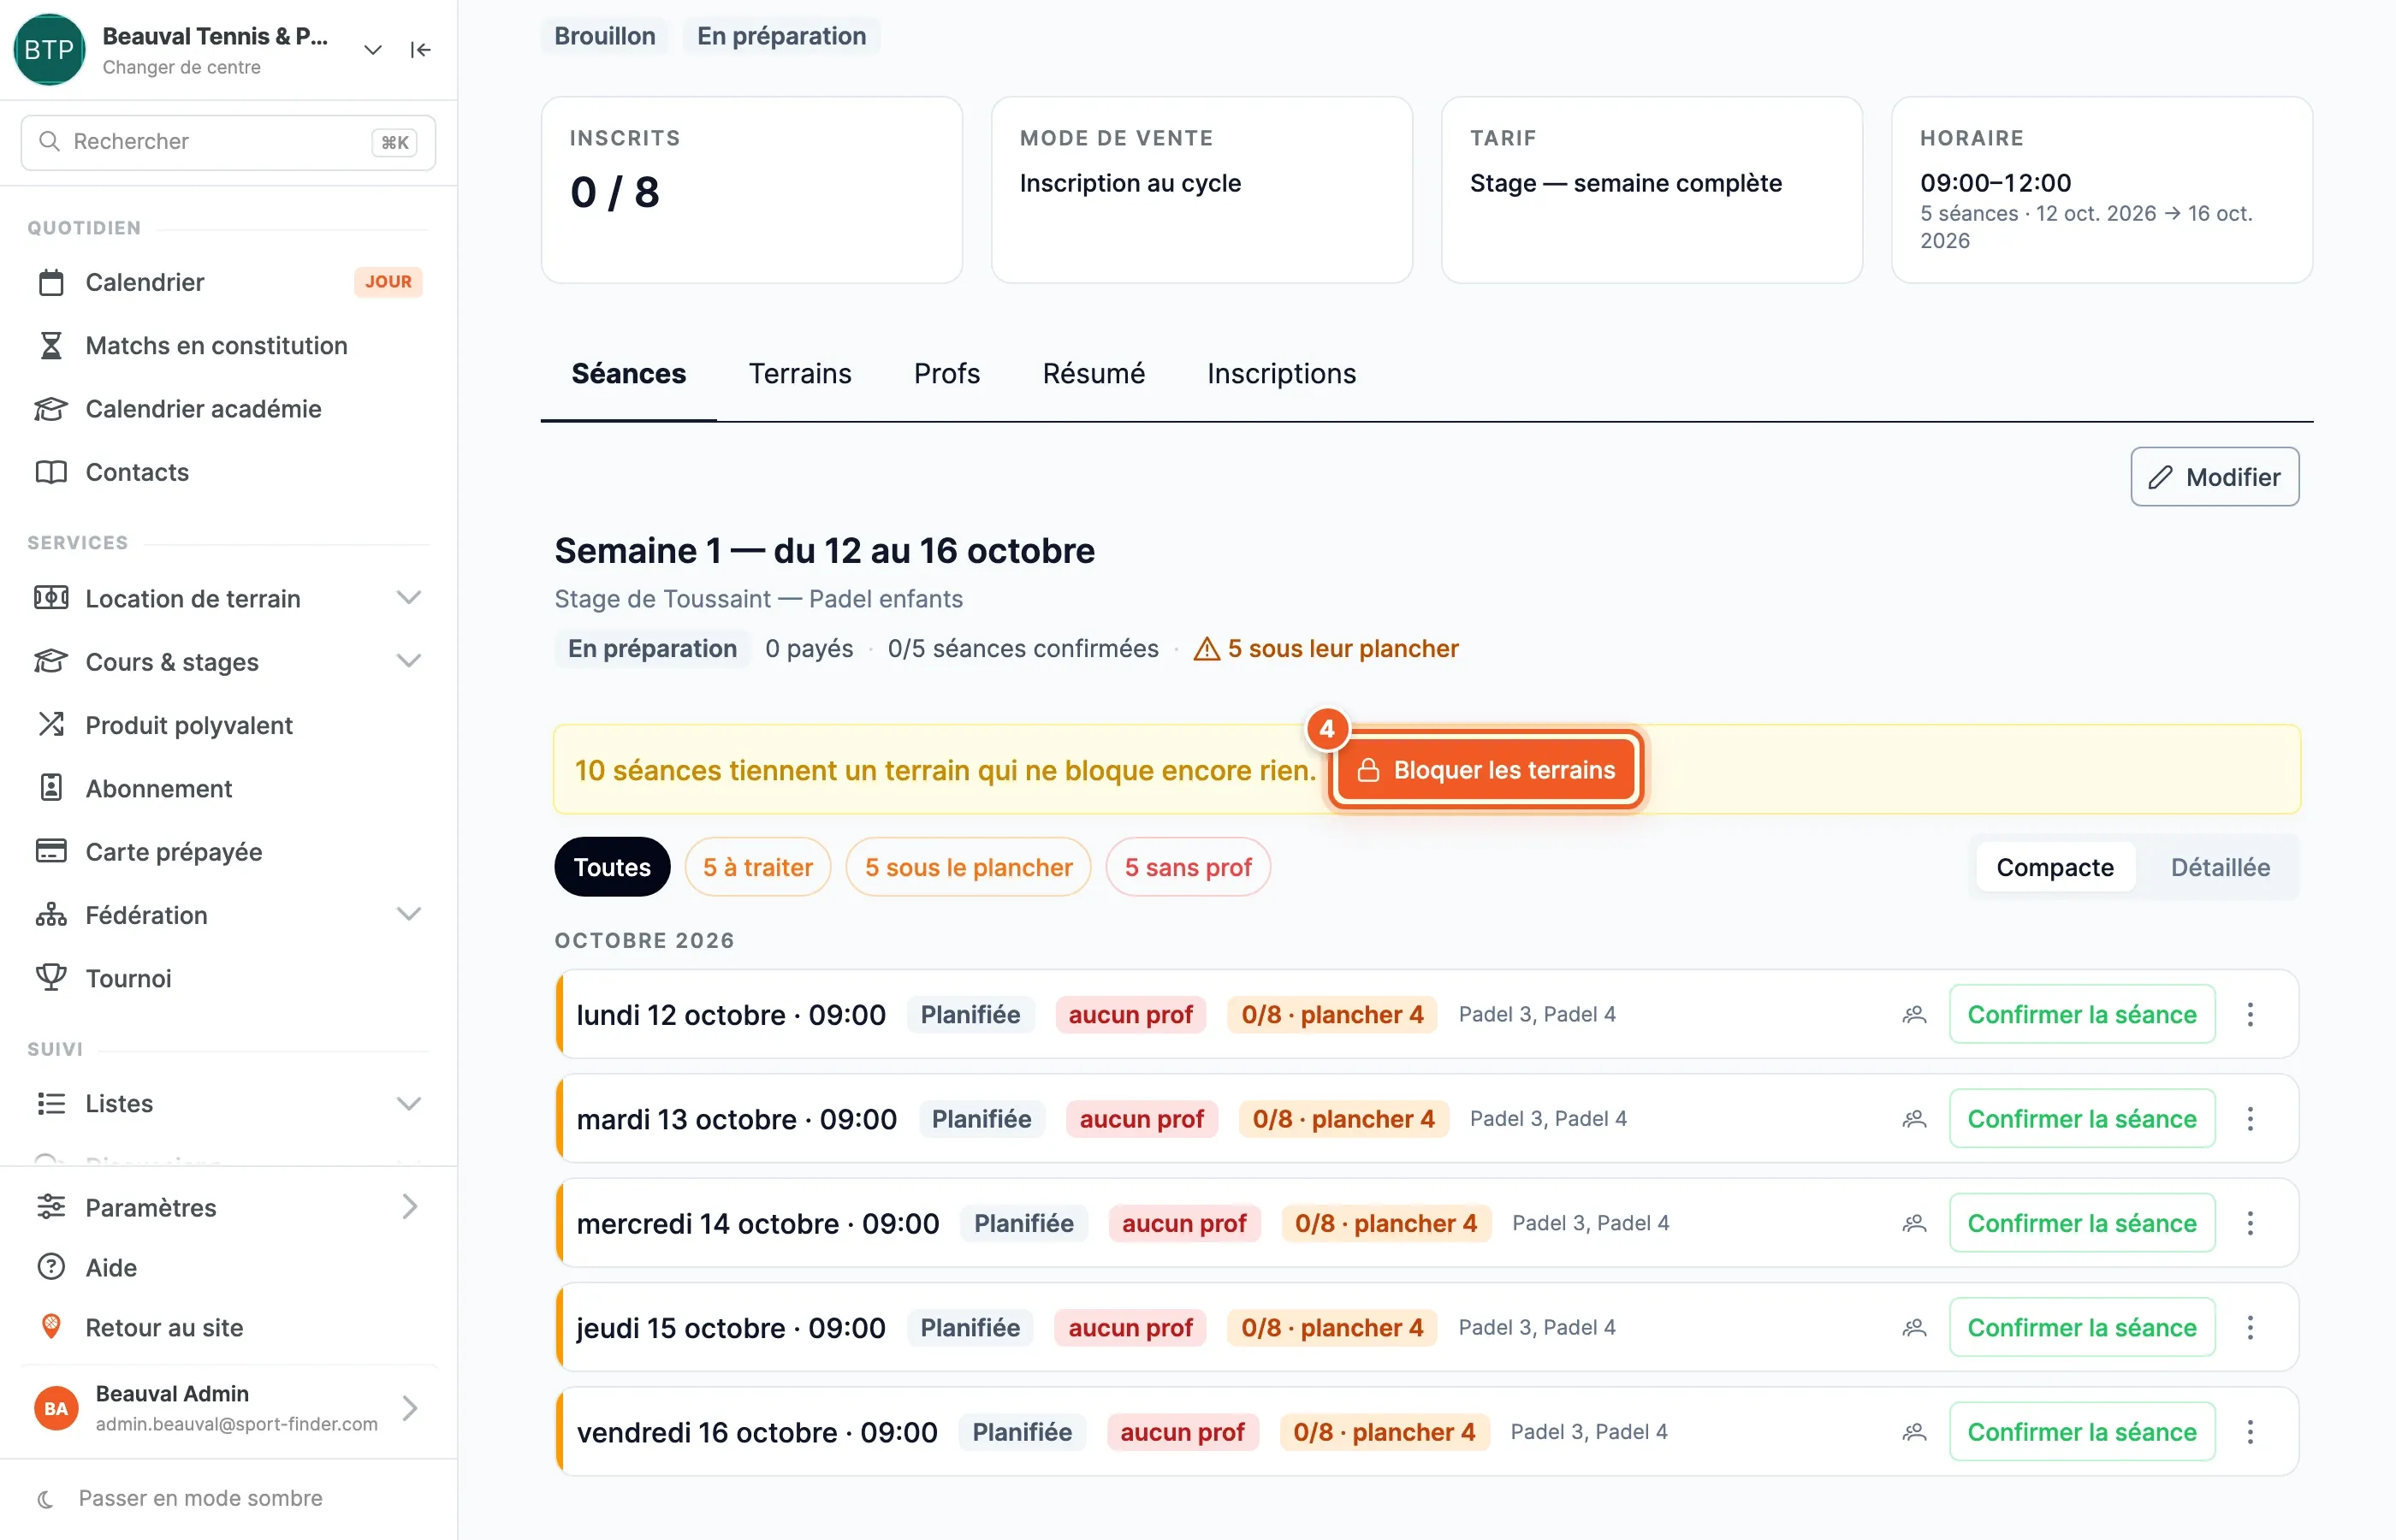Viewport: 2396px width, 1540px height.
Task: Click the Rechercher search field
Action: click(228, 142)
